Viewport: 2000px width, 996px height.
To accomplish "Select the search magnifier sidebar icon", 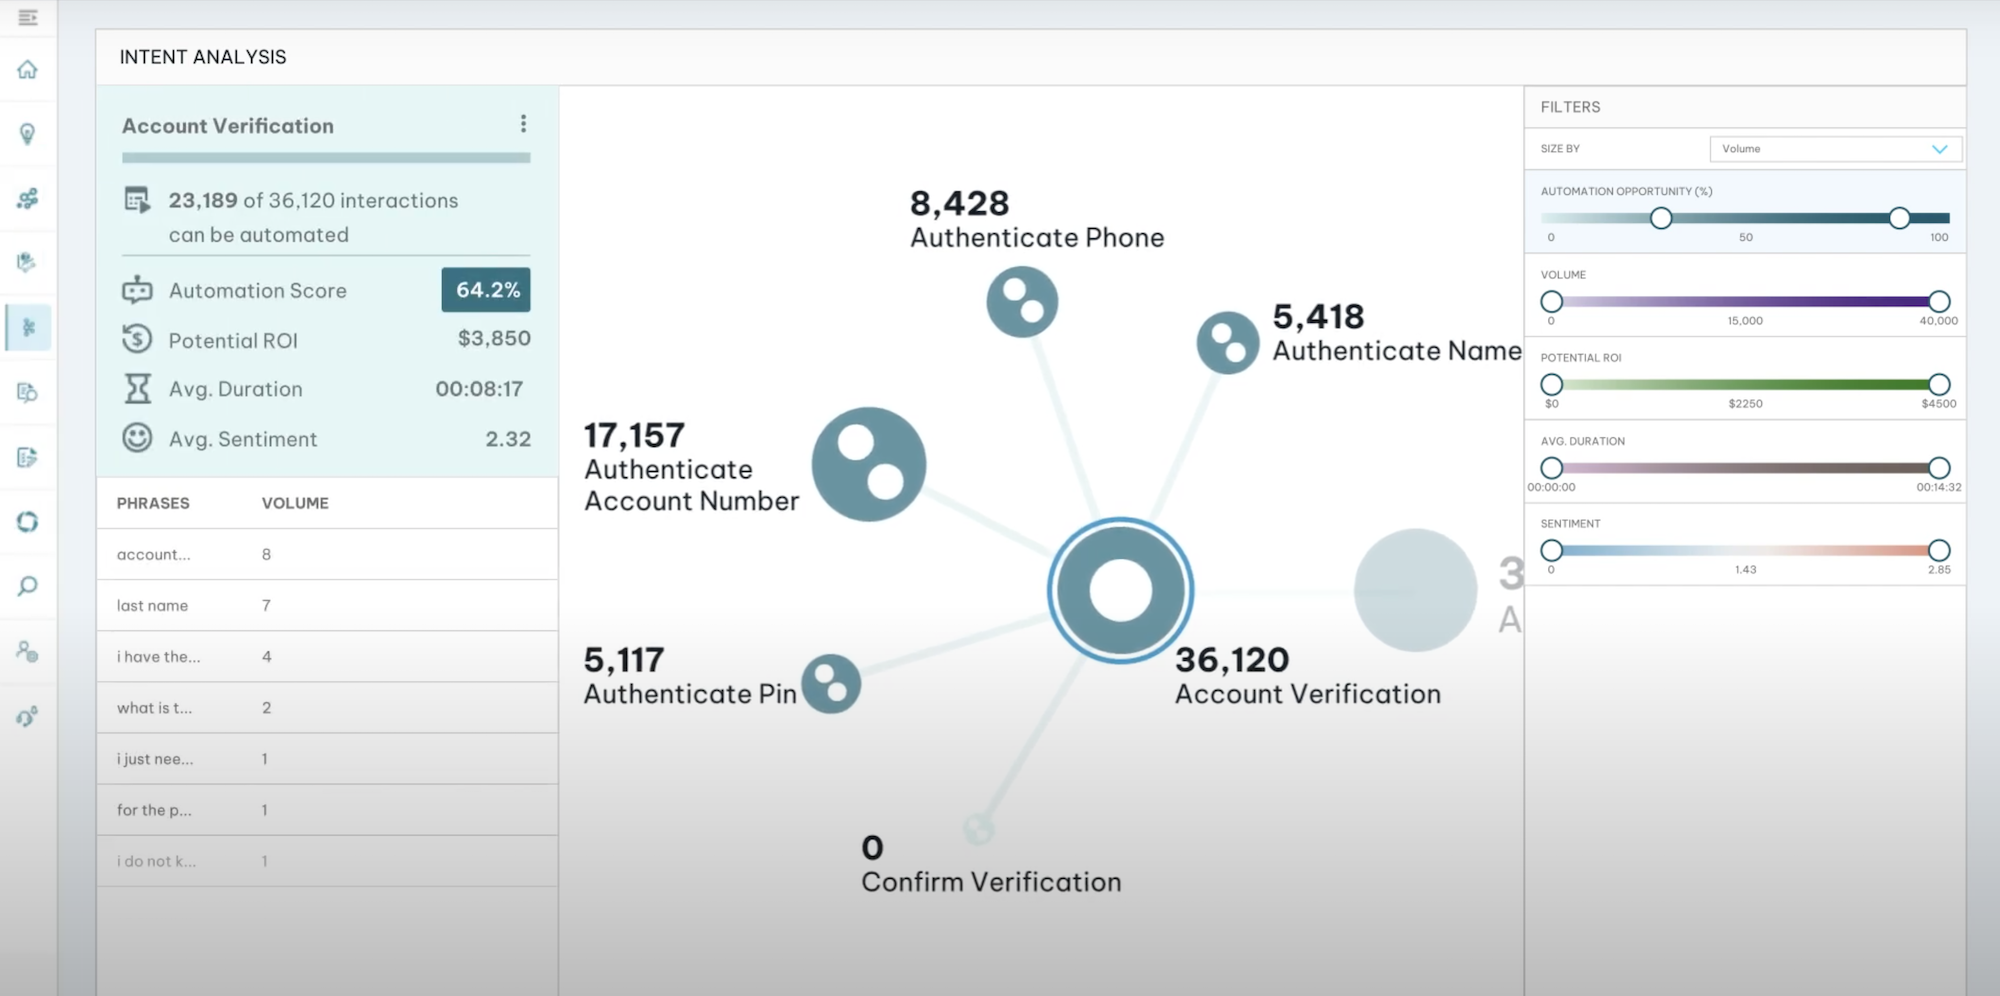I will 28,586.
